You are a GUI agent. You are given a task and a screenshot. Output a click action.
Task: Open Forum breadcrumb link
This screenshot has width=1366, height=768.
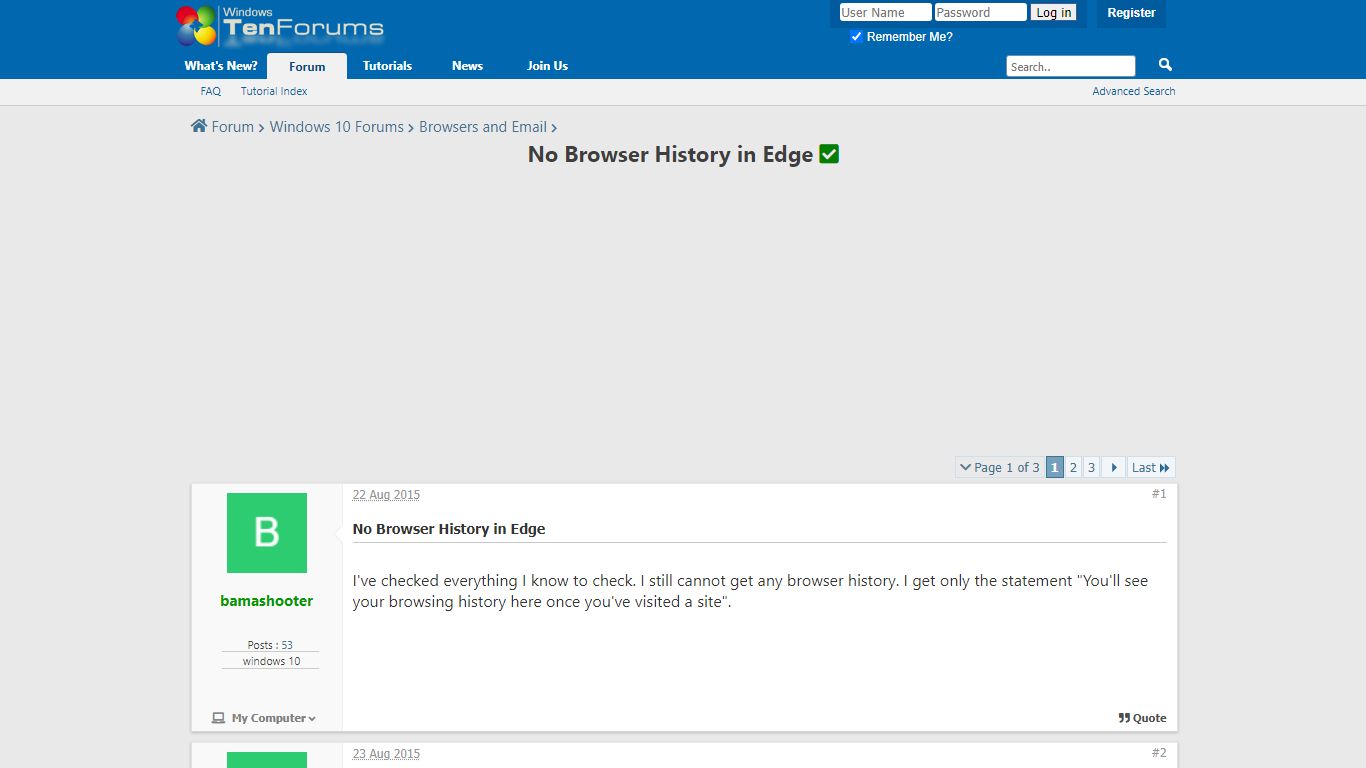pyautogui.click(x=233, y=127)
